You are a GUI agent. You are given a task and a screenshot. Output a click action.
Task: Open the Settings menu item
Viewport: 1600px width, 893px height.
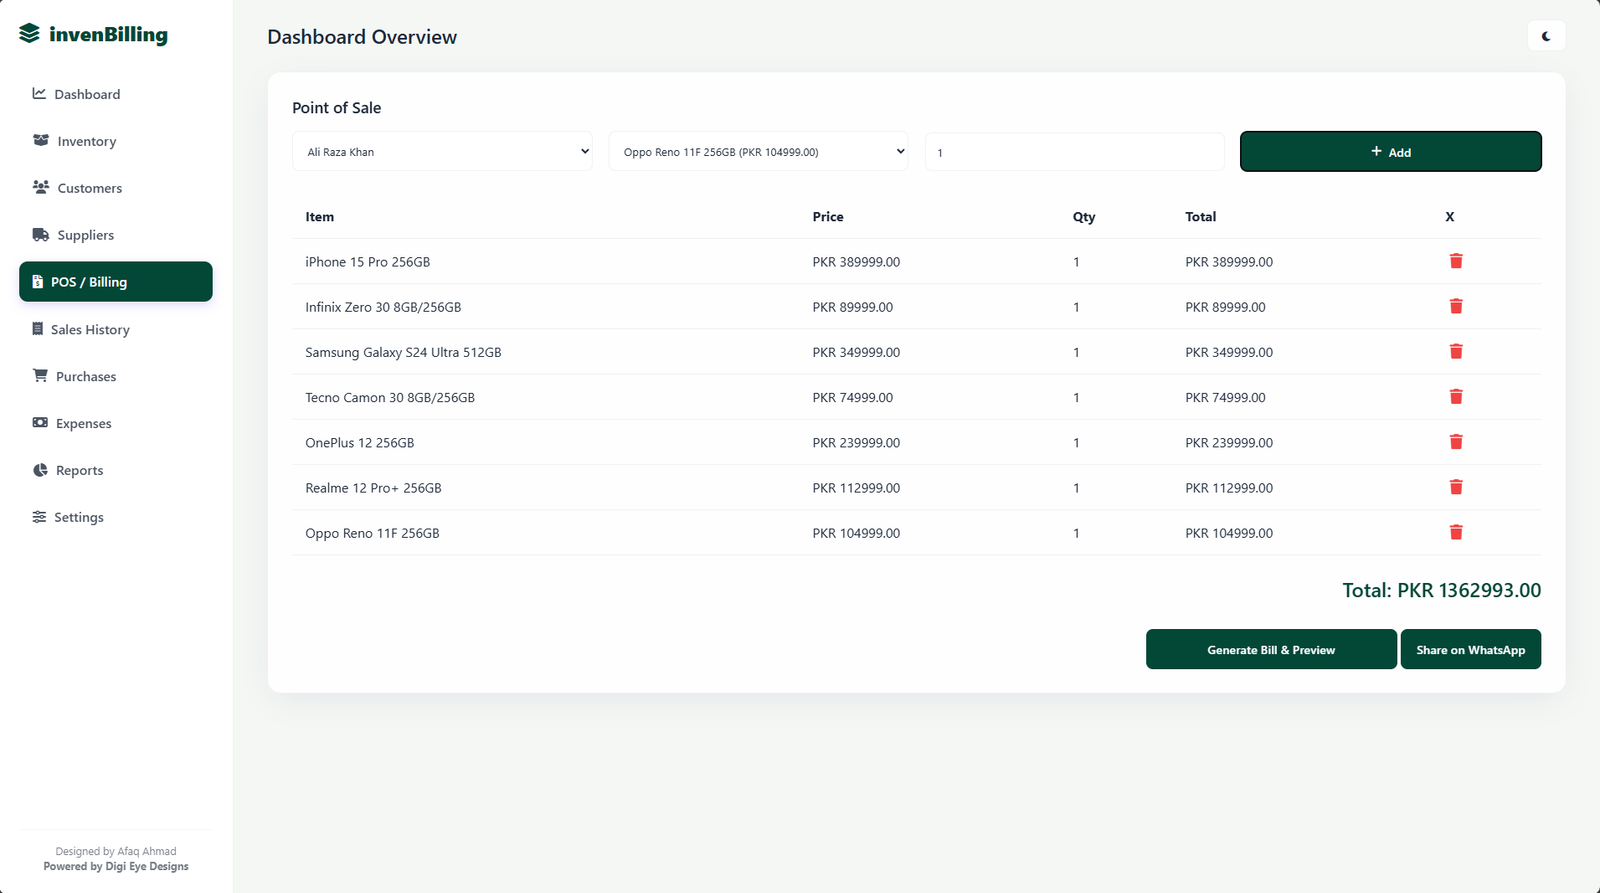(78, 517)
